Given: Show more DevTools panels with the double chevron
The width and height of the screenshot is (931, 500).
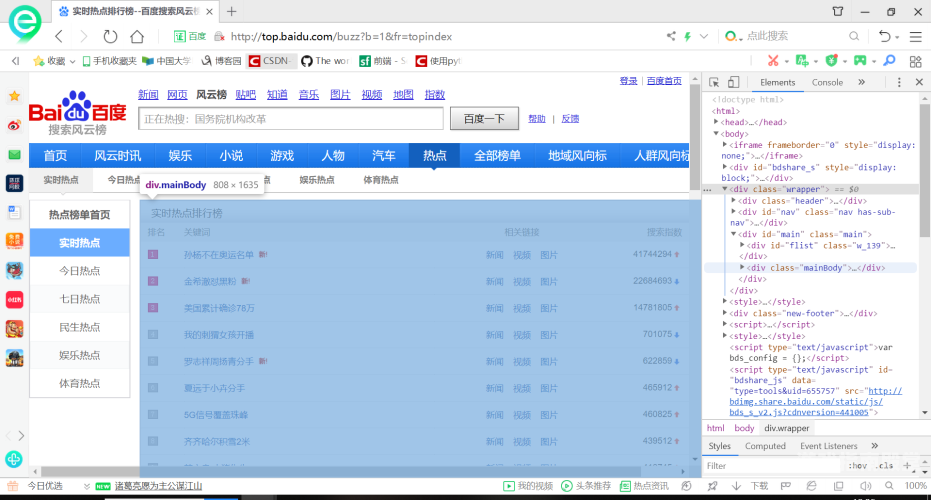Looking at the screenshot, I should pos(862,83).
